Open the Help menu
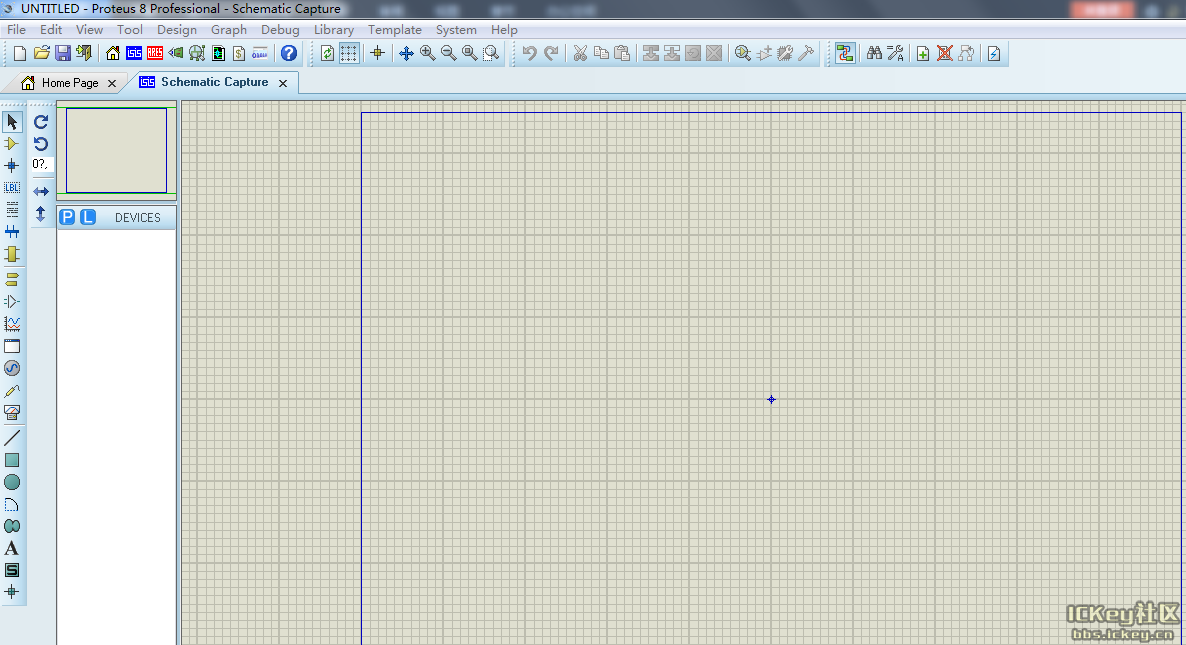 click(504, 29)
